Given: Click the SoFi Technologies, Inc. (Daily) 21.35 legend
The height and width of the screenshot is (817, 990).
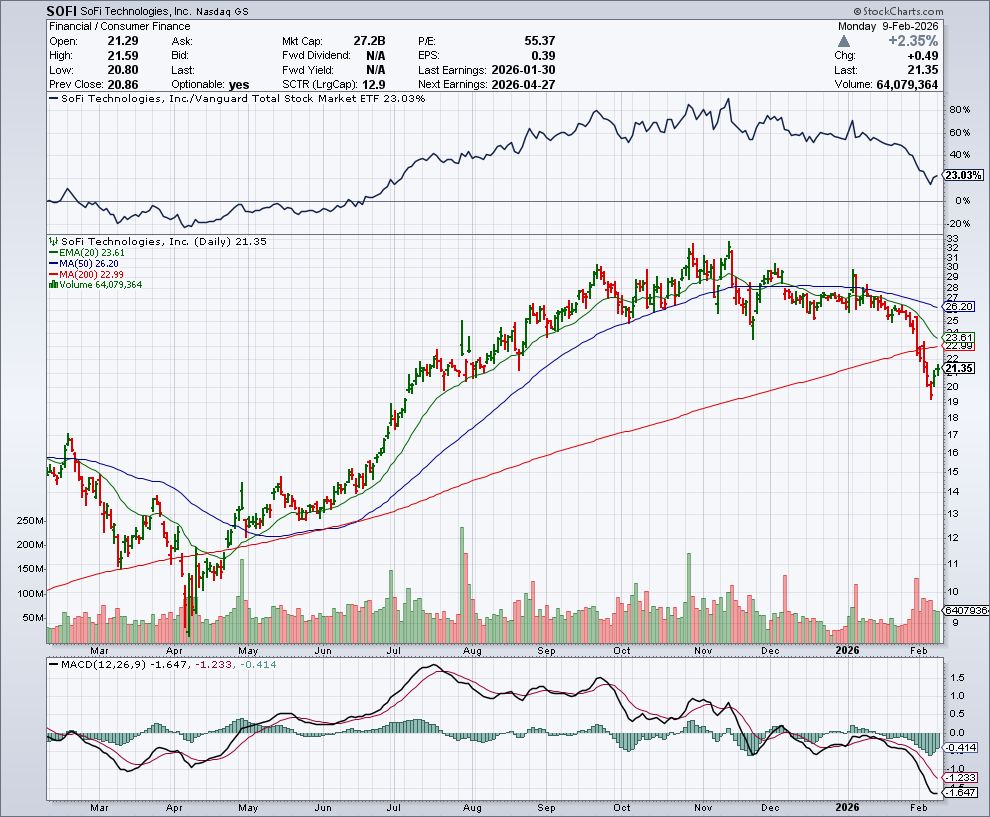Looking at the screenshot, I should point(158,241).
